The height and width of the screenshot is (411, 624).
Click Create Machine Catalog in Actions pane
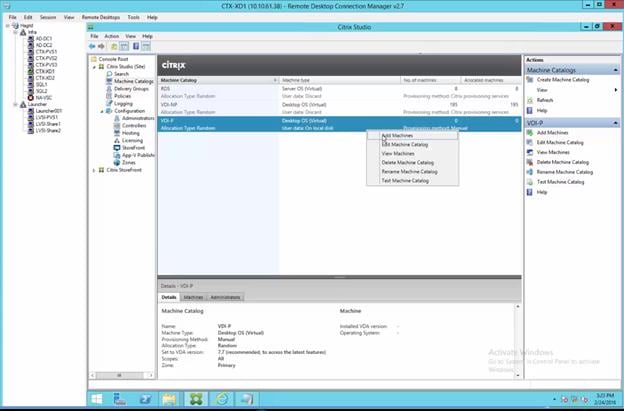coord(563,80)
